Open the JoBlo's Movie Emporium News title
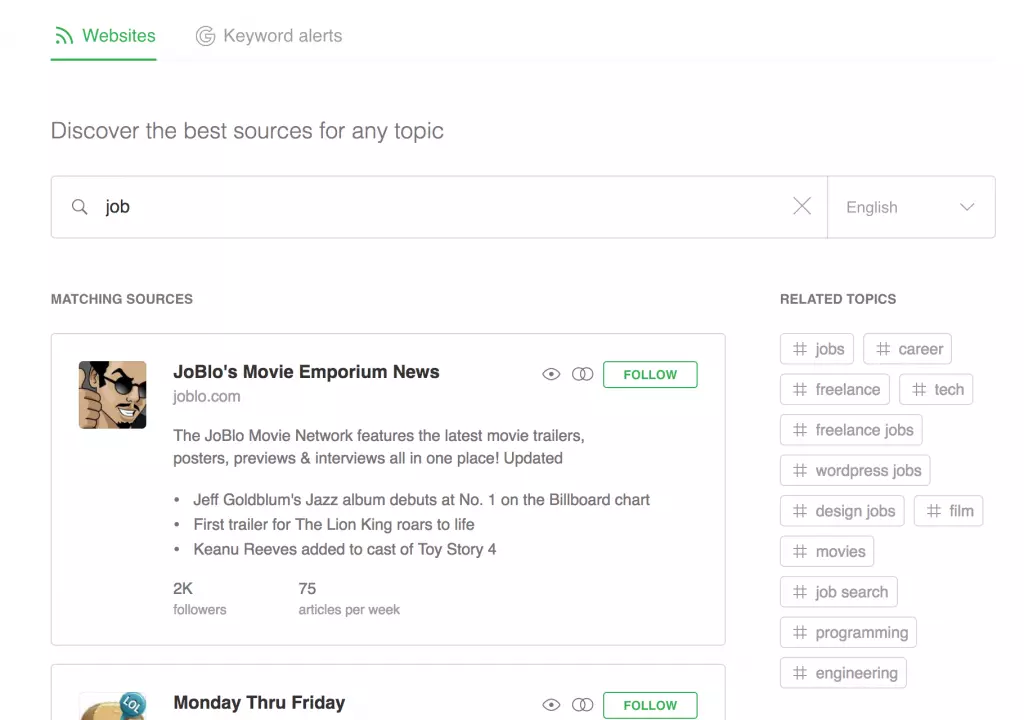Image resolution: width=1024 pixels, height=720 pixels. pyautogui.click(x=306, y=372)
